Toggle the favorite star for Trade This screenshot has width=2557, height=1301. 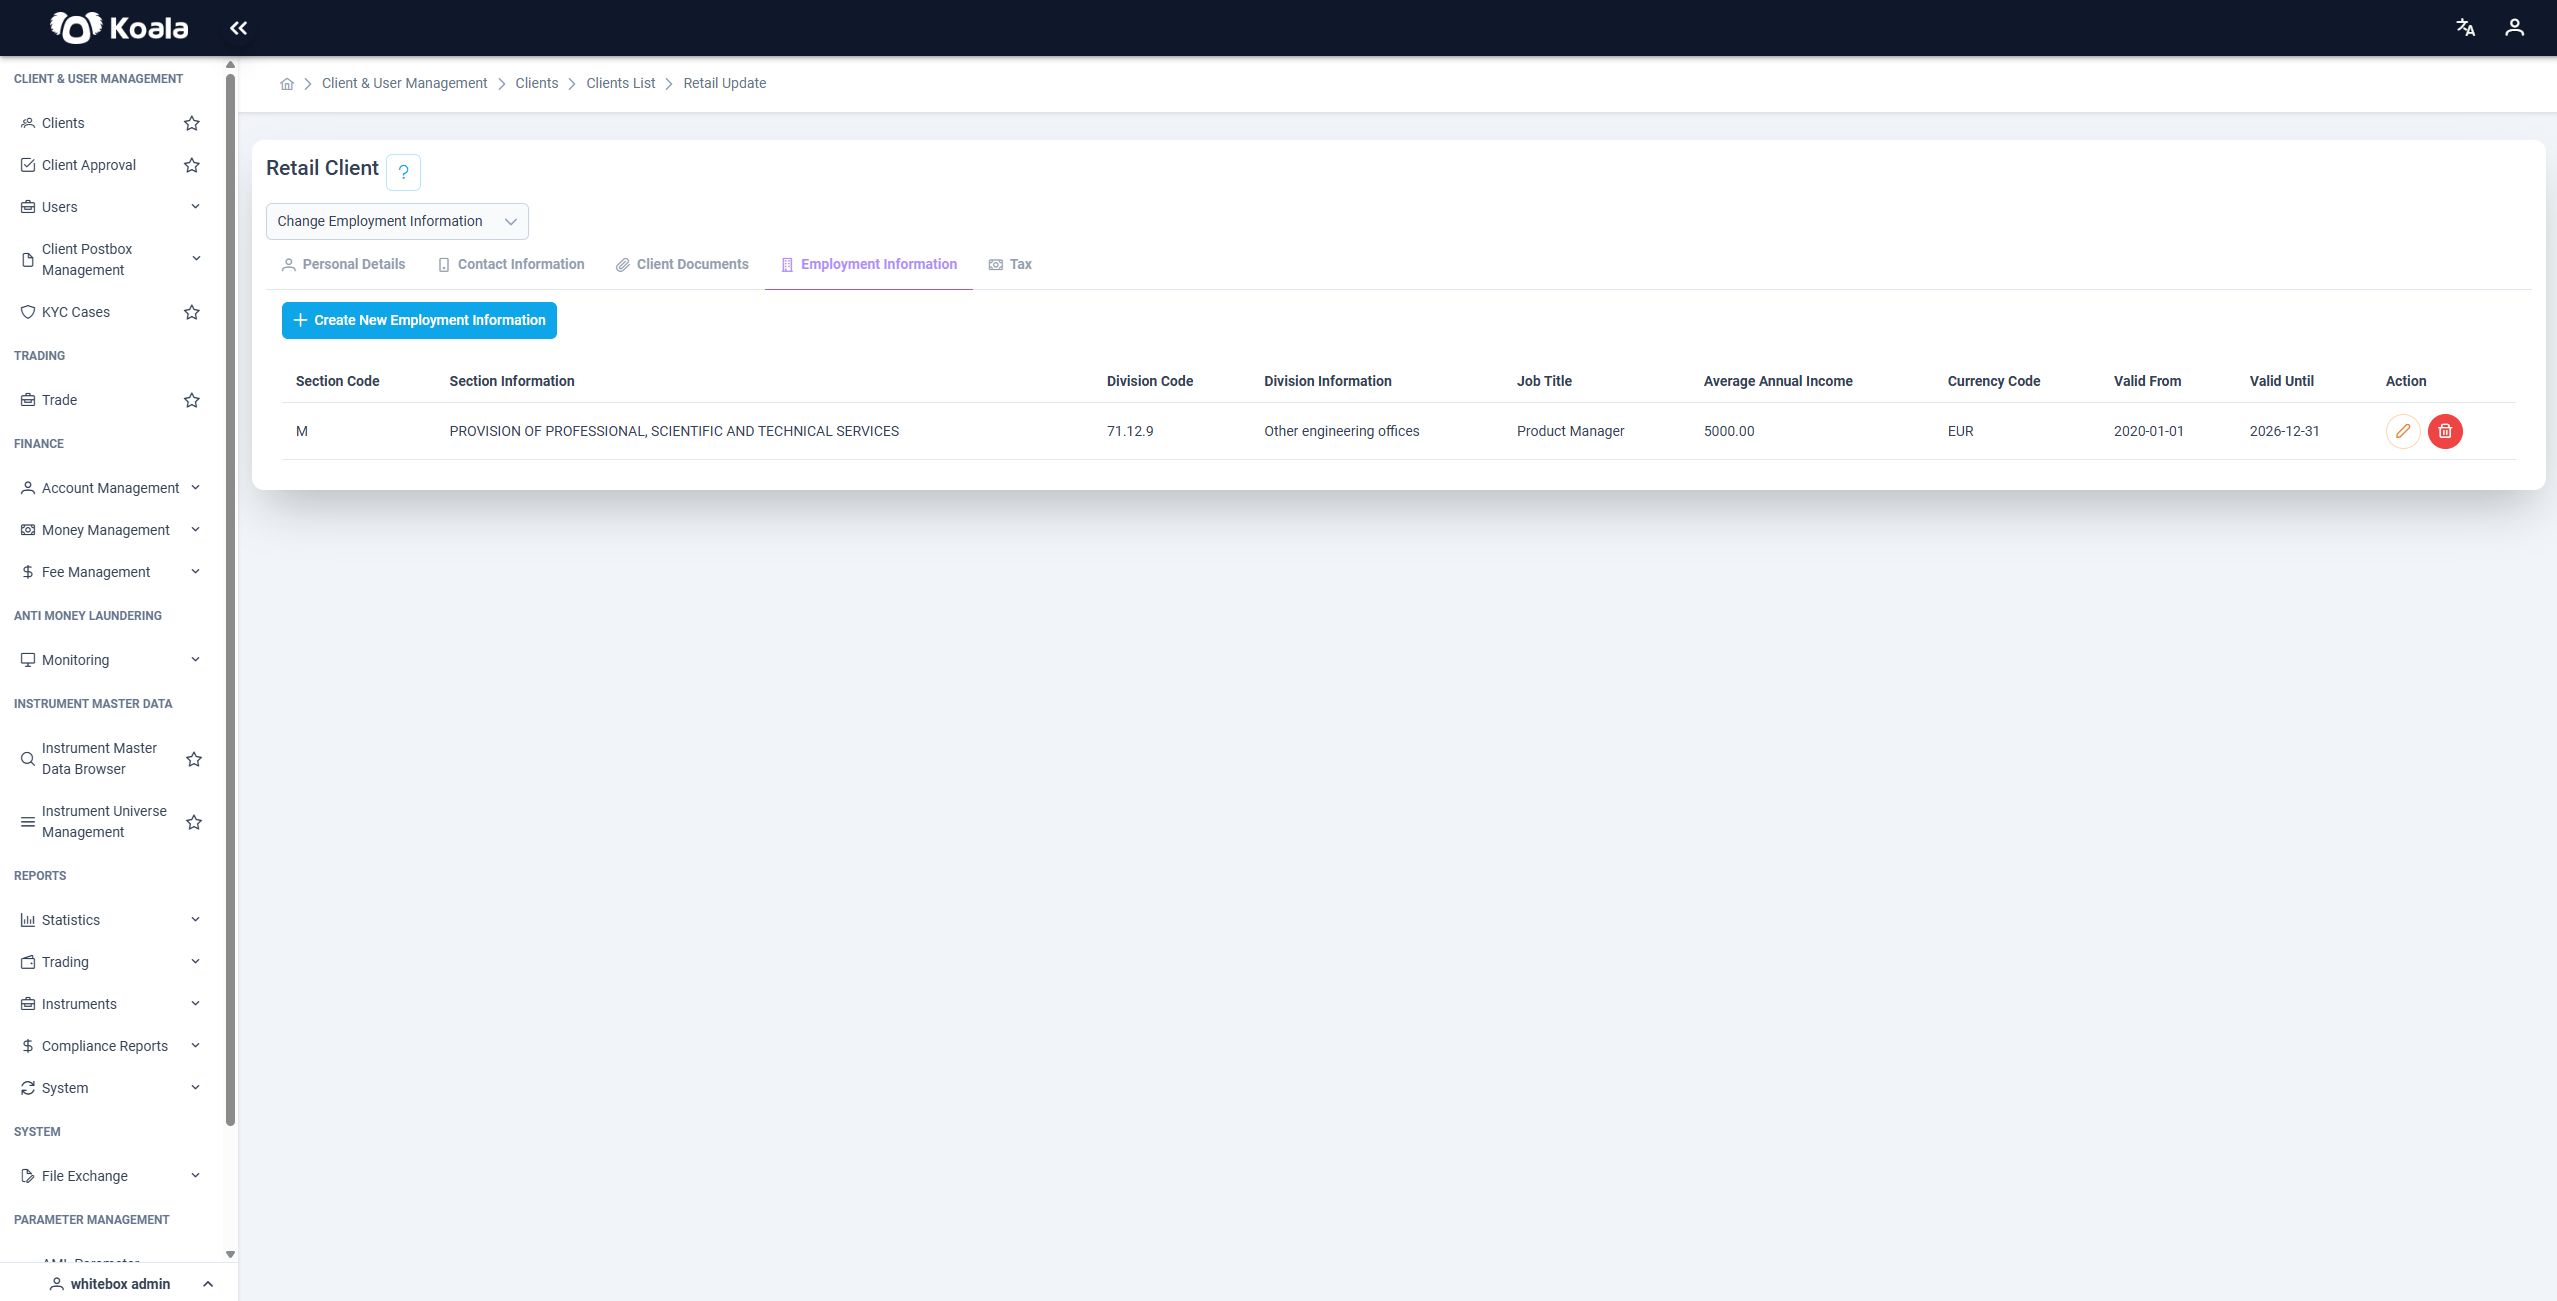click(192, 400)
